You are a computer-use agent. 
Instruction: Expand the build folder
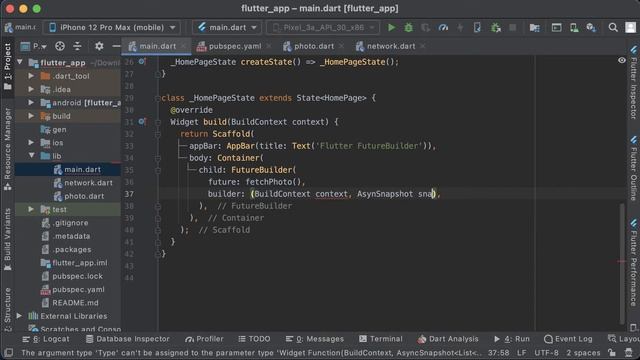31,116
